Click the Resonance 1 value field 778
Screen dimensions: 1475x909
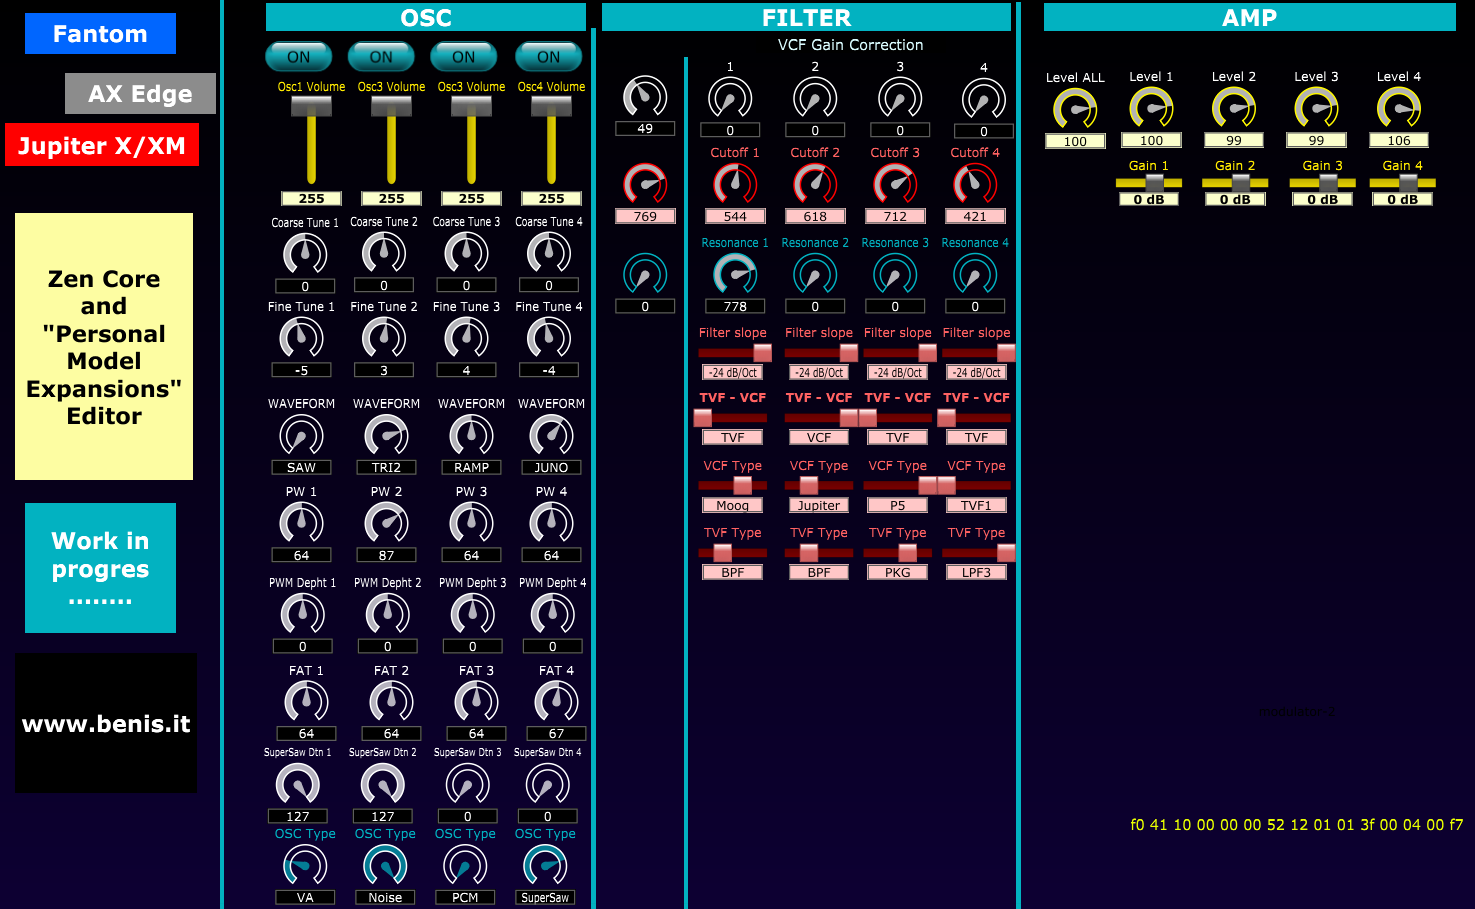735,306
